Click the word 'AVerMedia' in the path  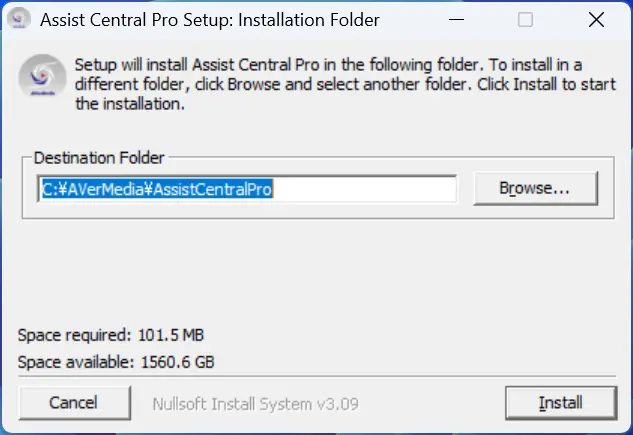coord(106,189)
